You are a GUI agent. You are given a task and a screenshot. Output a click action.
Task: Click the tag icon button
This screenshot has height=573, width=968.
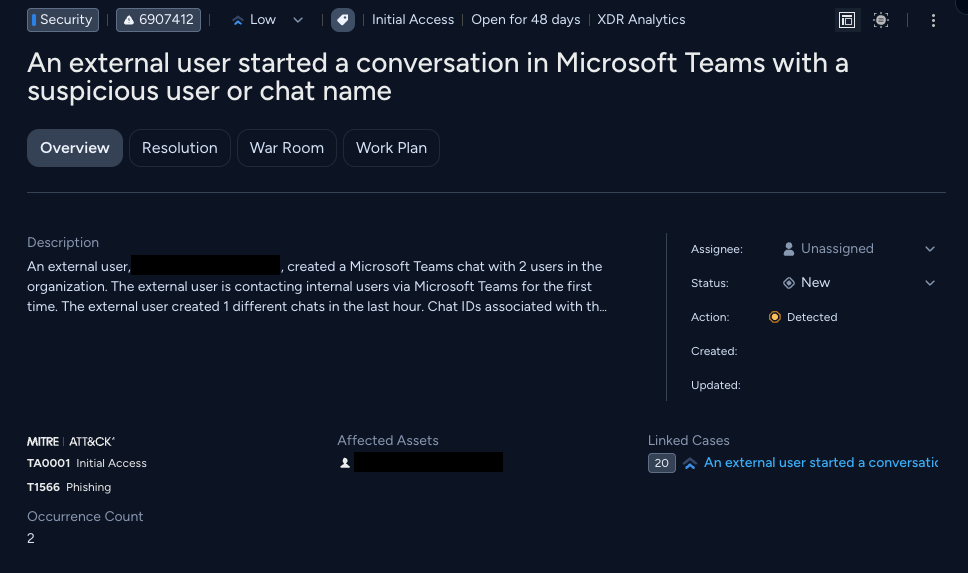(x=343, y=20)
